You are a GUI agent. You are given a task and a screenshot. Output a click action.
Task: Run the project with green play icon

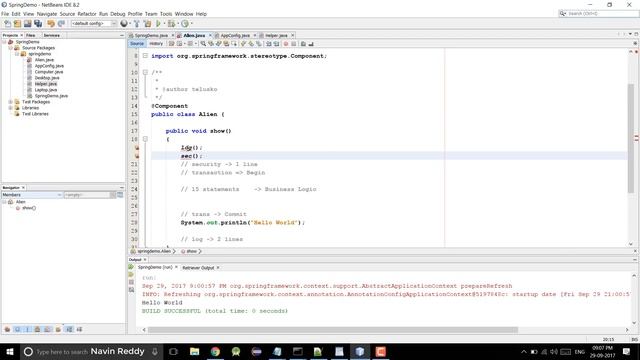coord(158,24)
